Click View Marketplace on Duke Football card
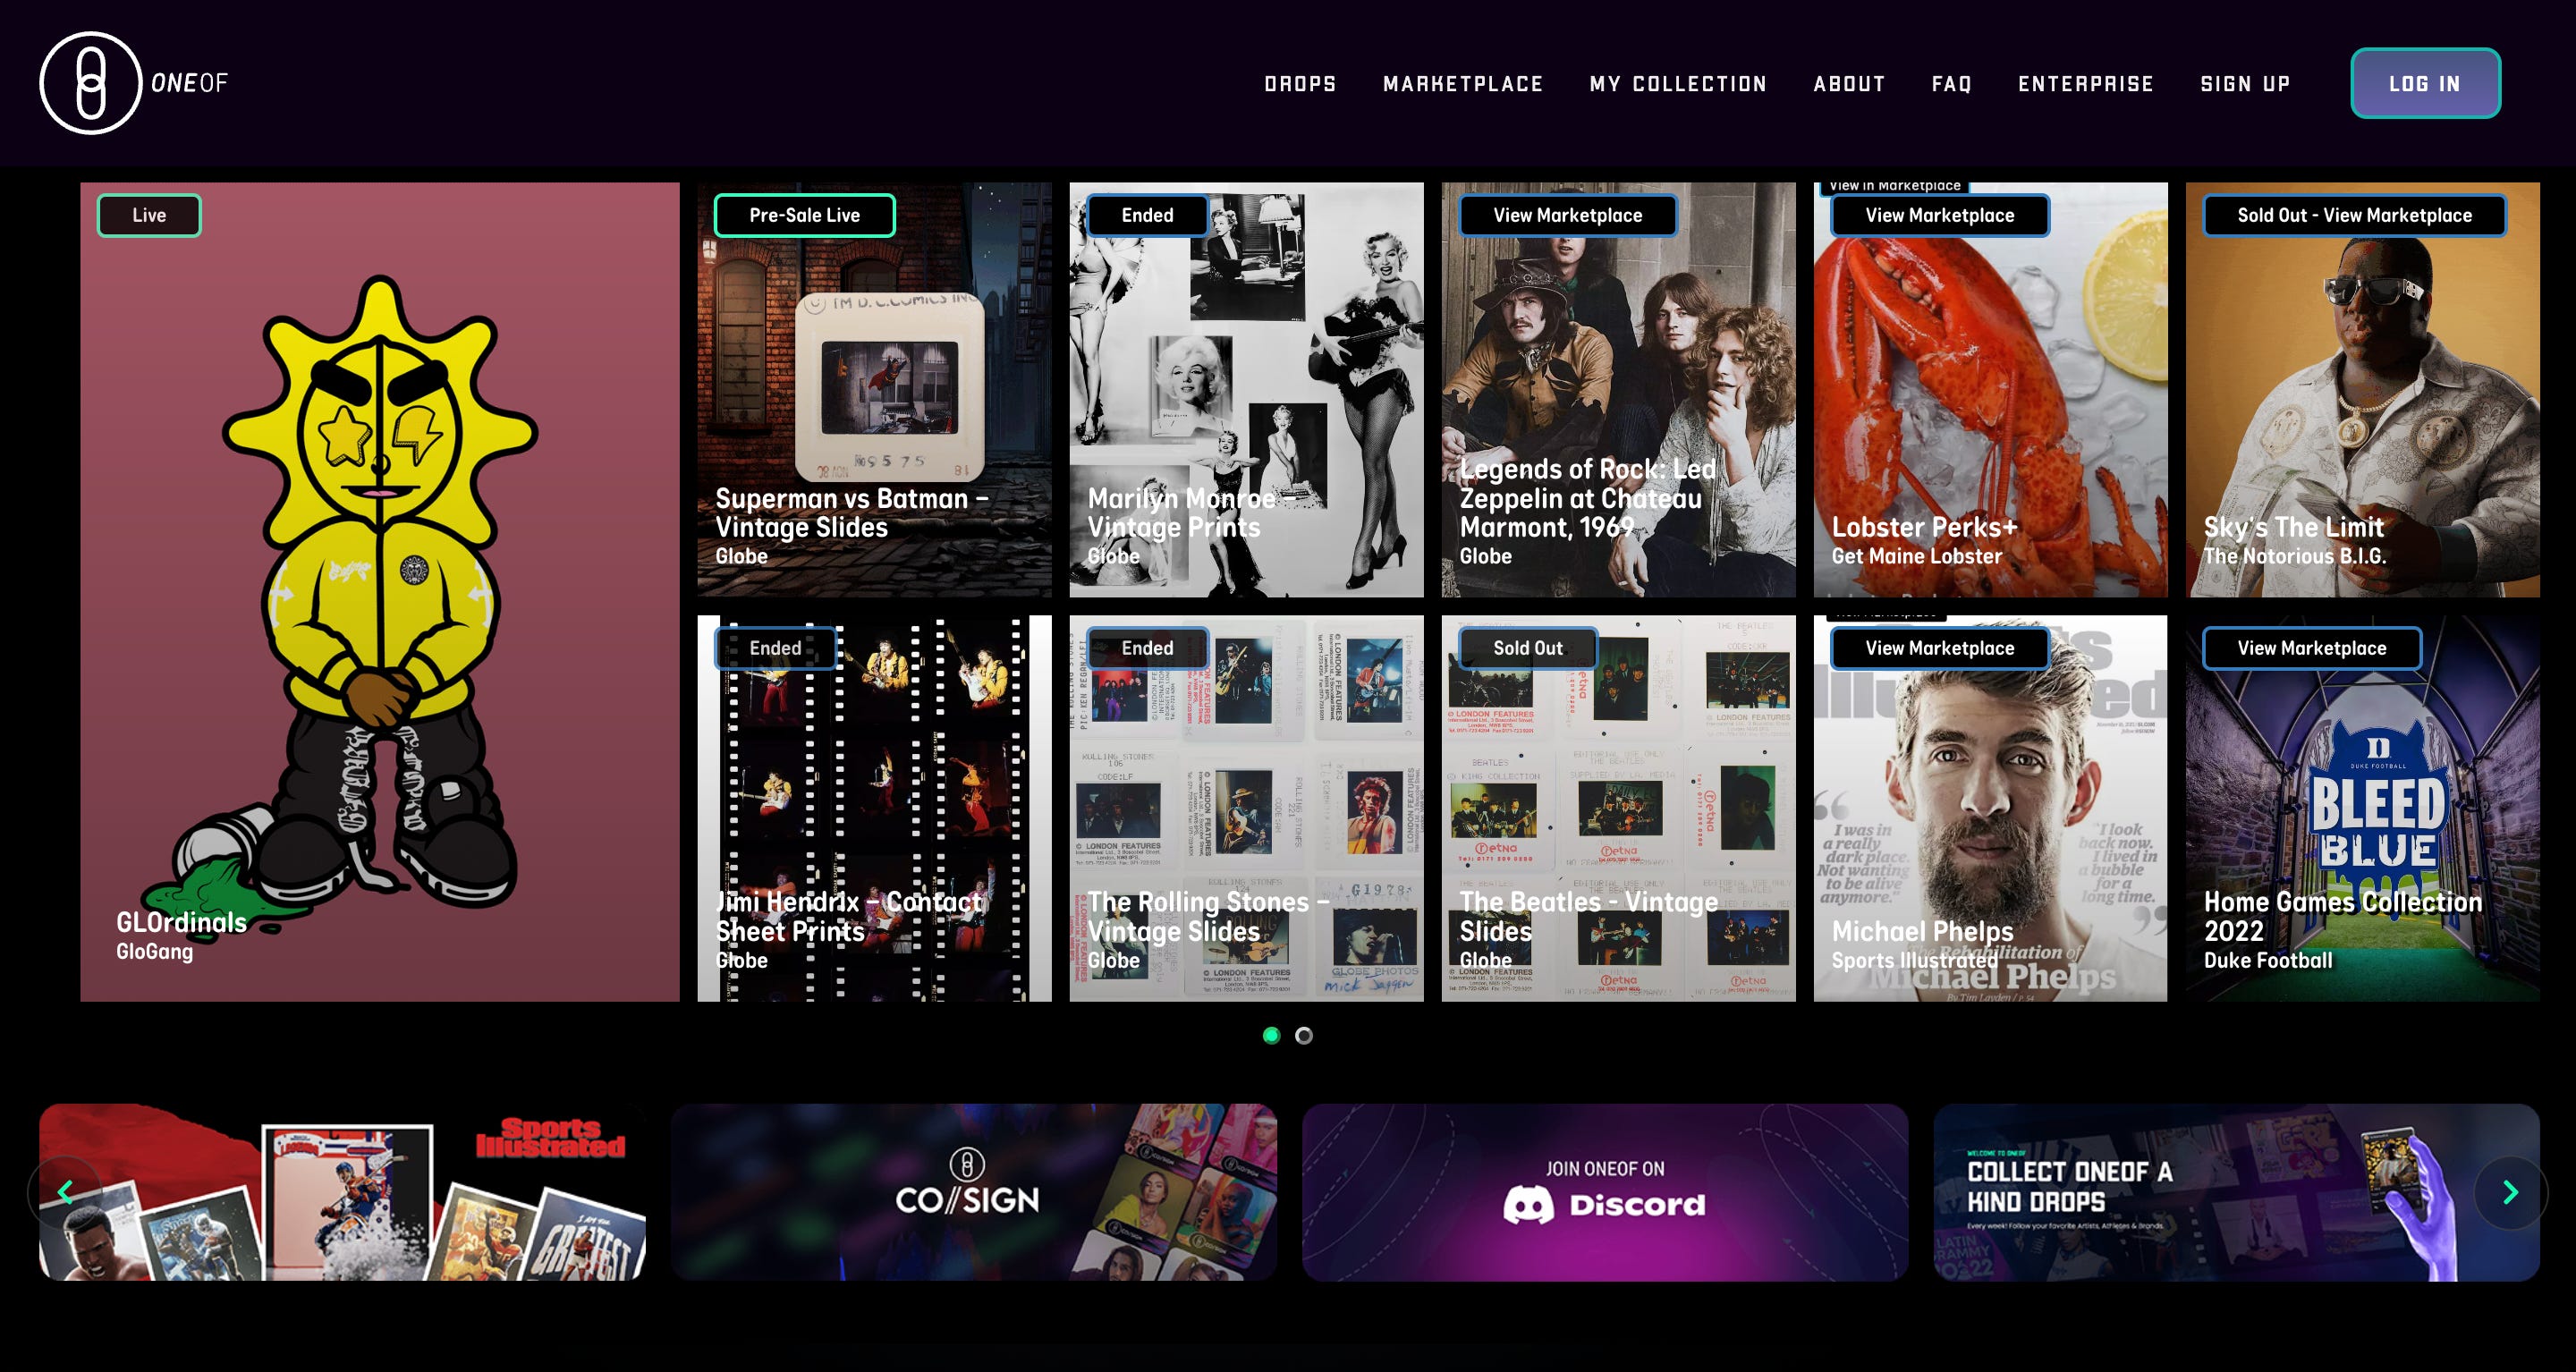2576x1372 pixels. pyautogui.click(x=2311, y=648)
